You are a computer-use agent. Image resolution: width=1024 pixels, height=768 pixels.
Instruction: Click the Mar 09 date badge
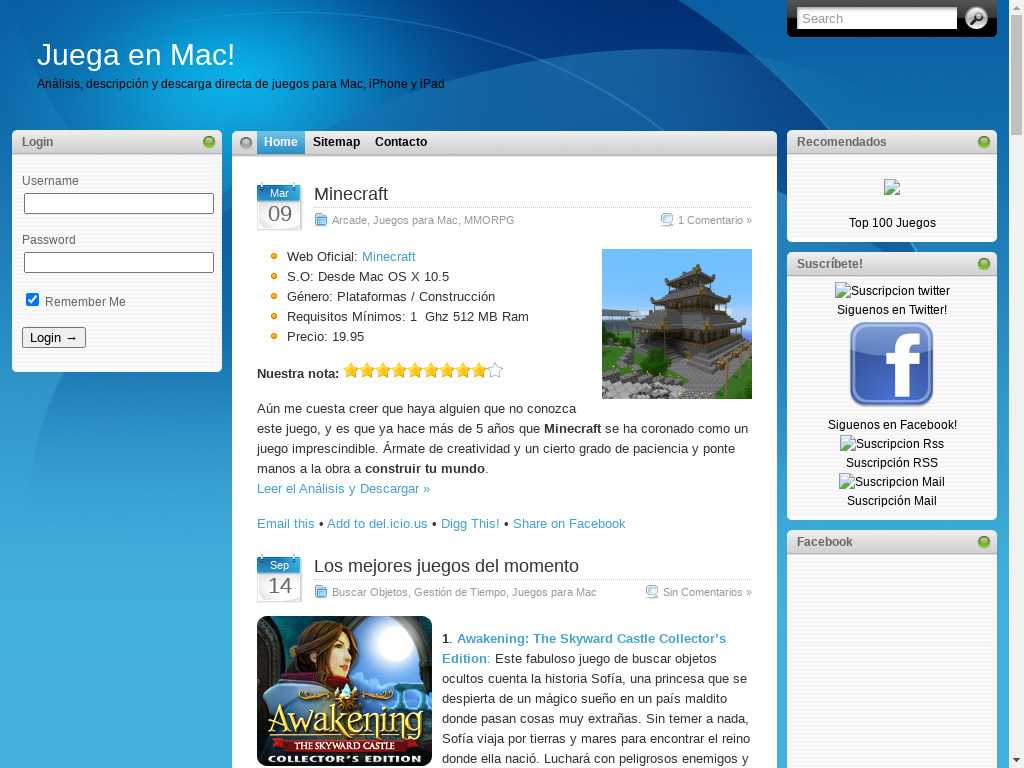click(x=280, y=207)
